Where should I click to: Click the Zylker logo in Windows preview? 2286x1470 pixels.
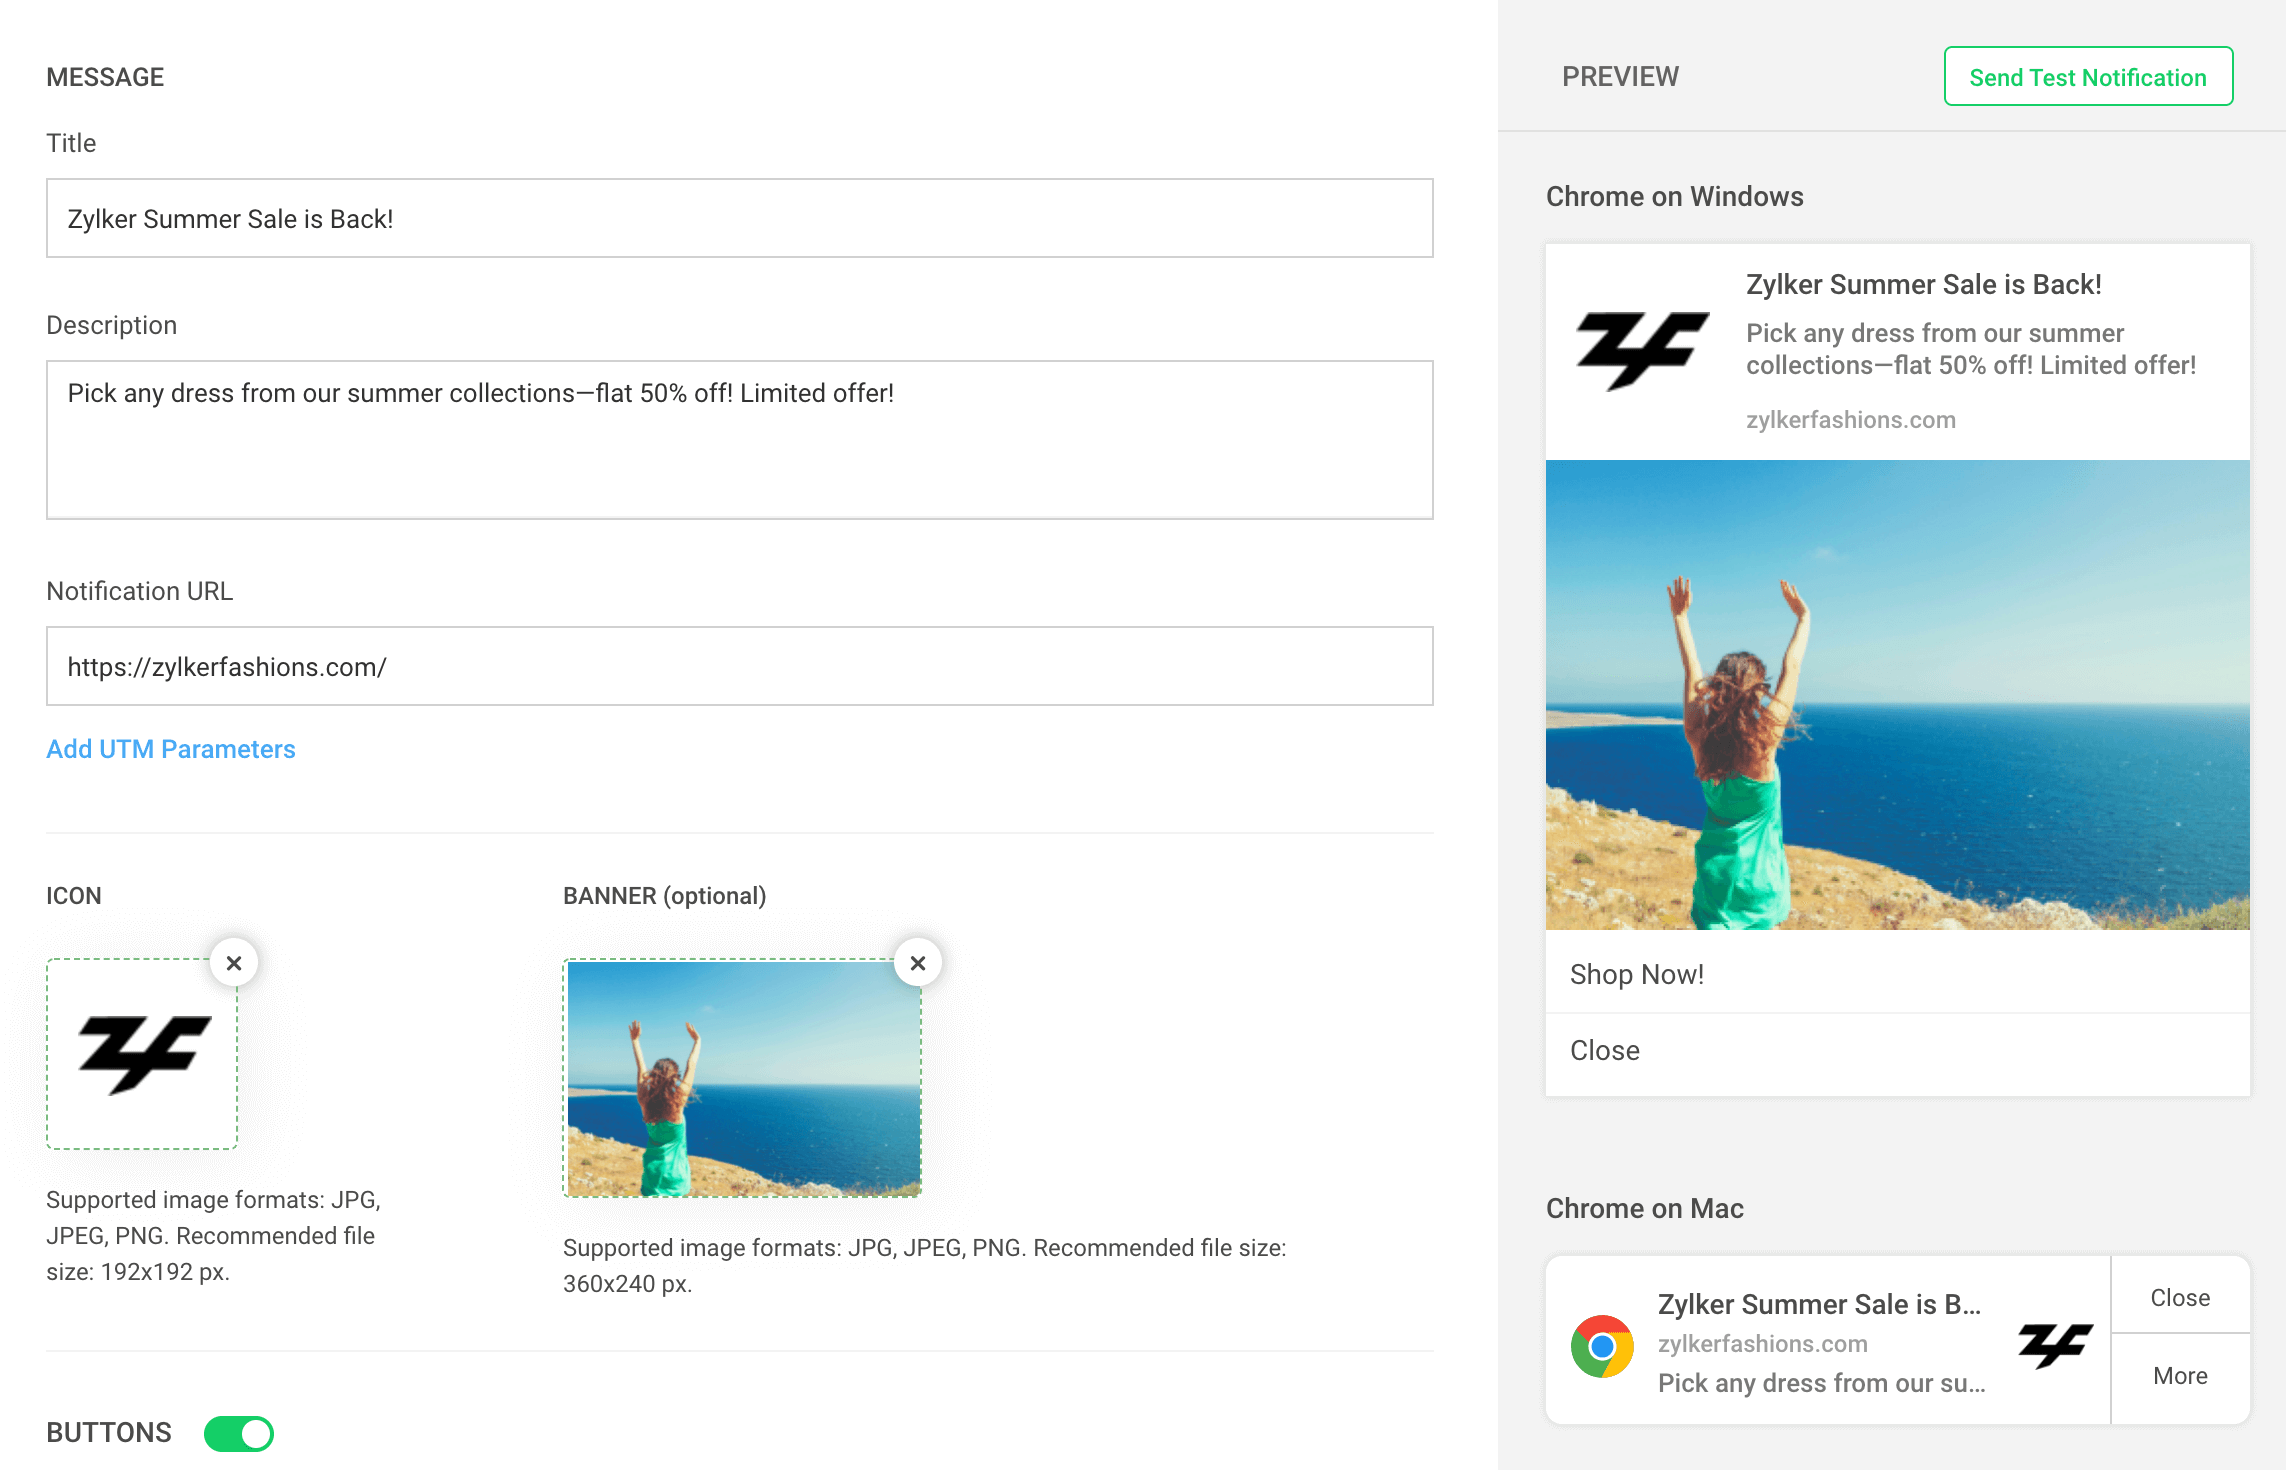click(1642, 350)
